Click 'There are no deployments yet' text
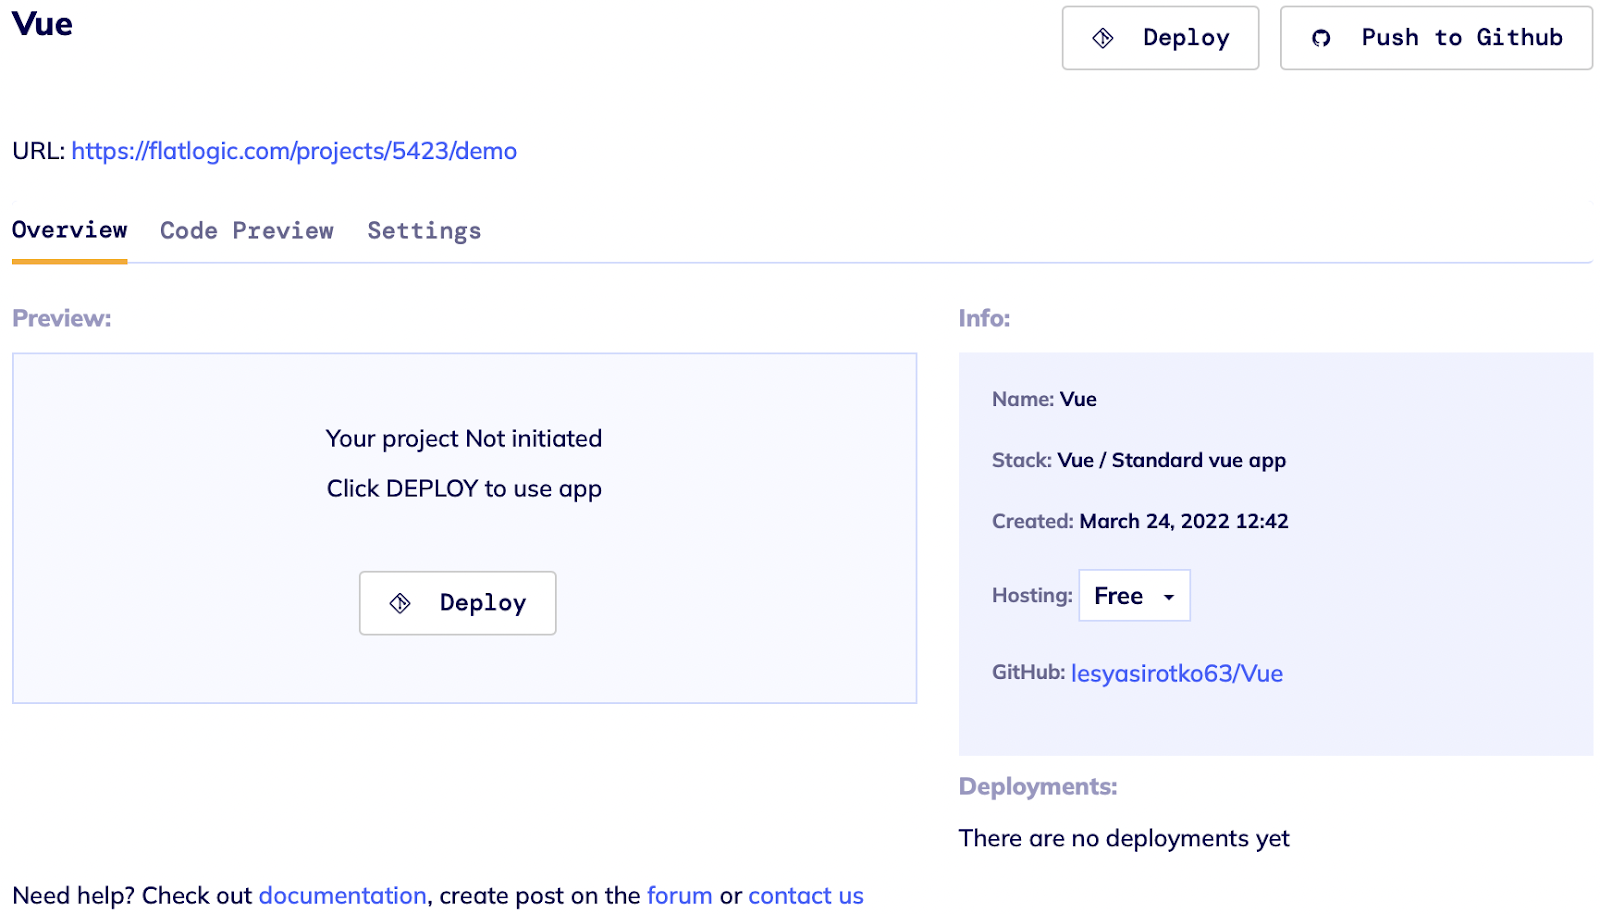Viewport: 1600px width, 914px height. click(1124, 838)
